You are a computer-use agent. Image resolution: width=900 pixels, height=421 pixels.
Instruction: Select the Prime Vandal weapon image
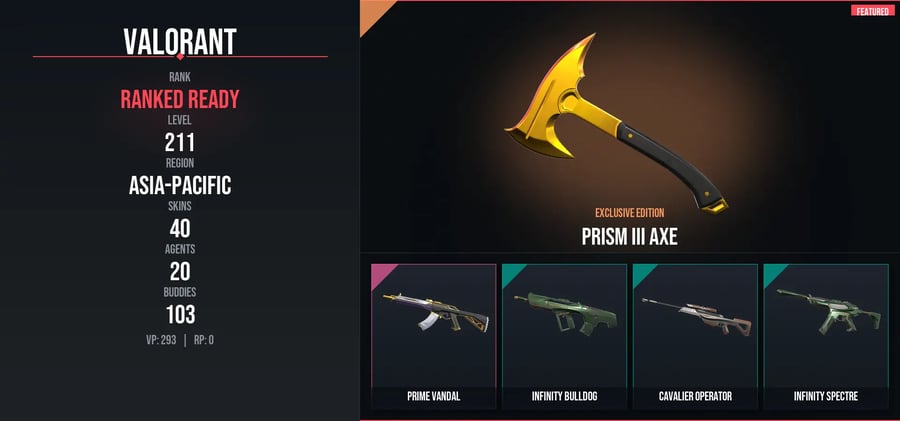tap(436, 314)
